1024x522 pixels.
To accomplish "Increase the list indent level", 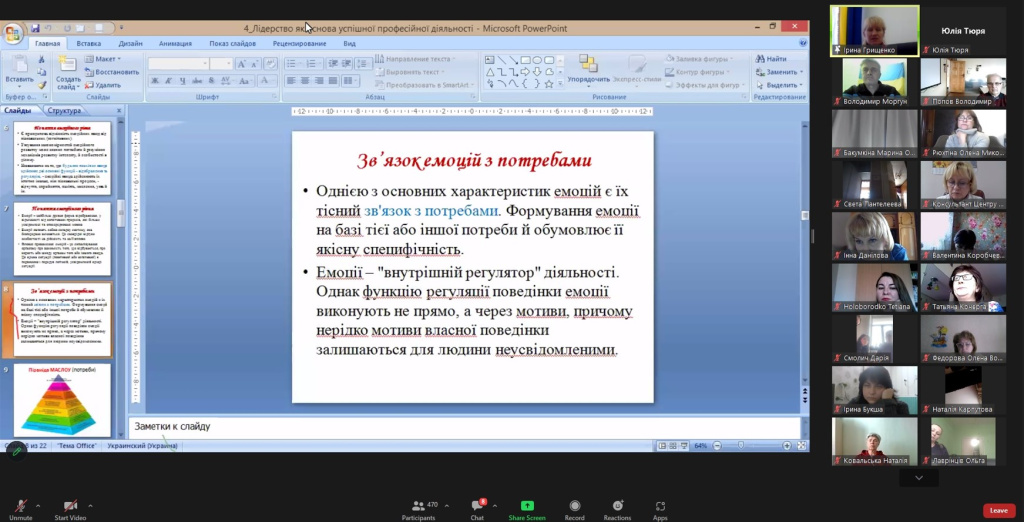I will (346, 64).
